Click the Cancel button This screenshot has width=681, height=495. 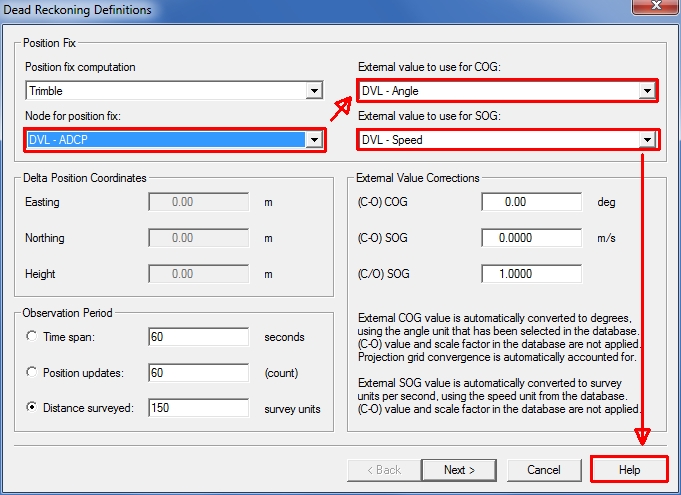[544, 470]
